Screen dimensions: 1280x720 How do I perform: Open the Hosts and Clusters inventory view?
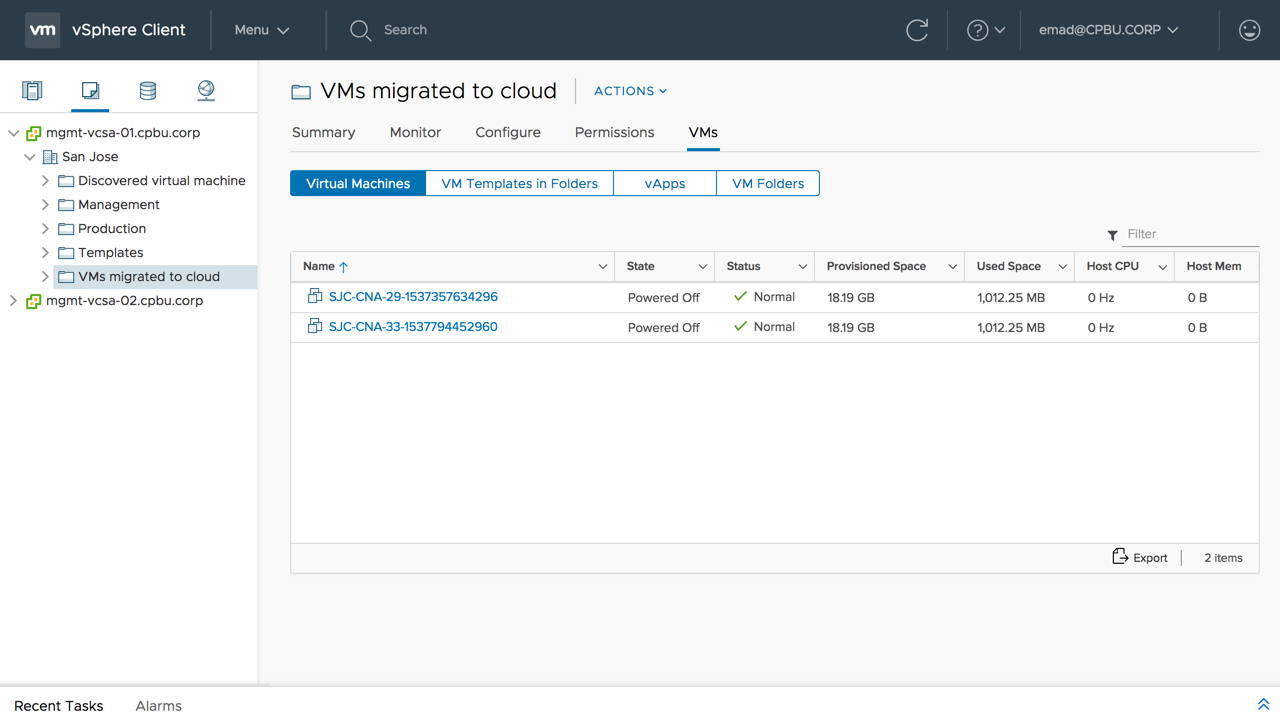coord(32,91)
